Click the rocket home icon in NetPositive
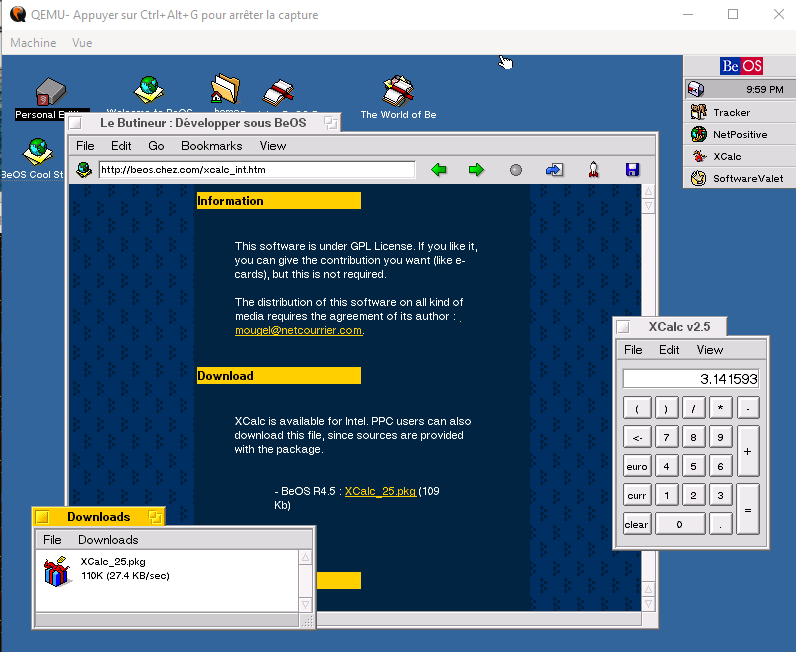796x652 pixels. 593,170
